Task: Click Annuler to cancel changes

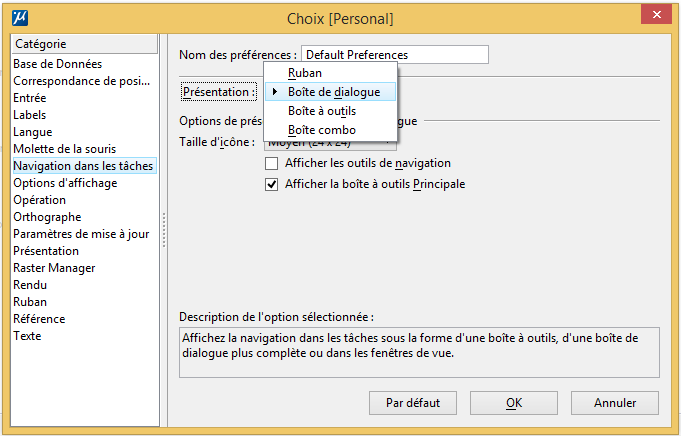Action: (x=615, y=403)
